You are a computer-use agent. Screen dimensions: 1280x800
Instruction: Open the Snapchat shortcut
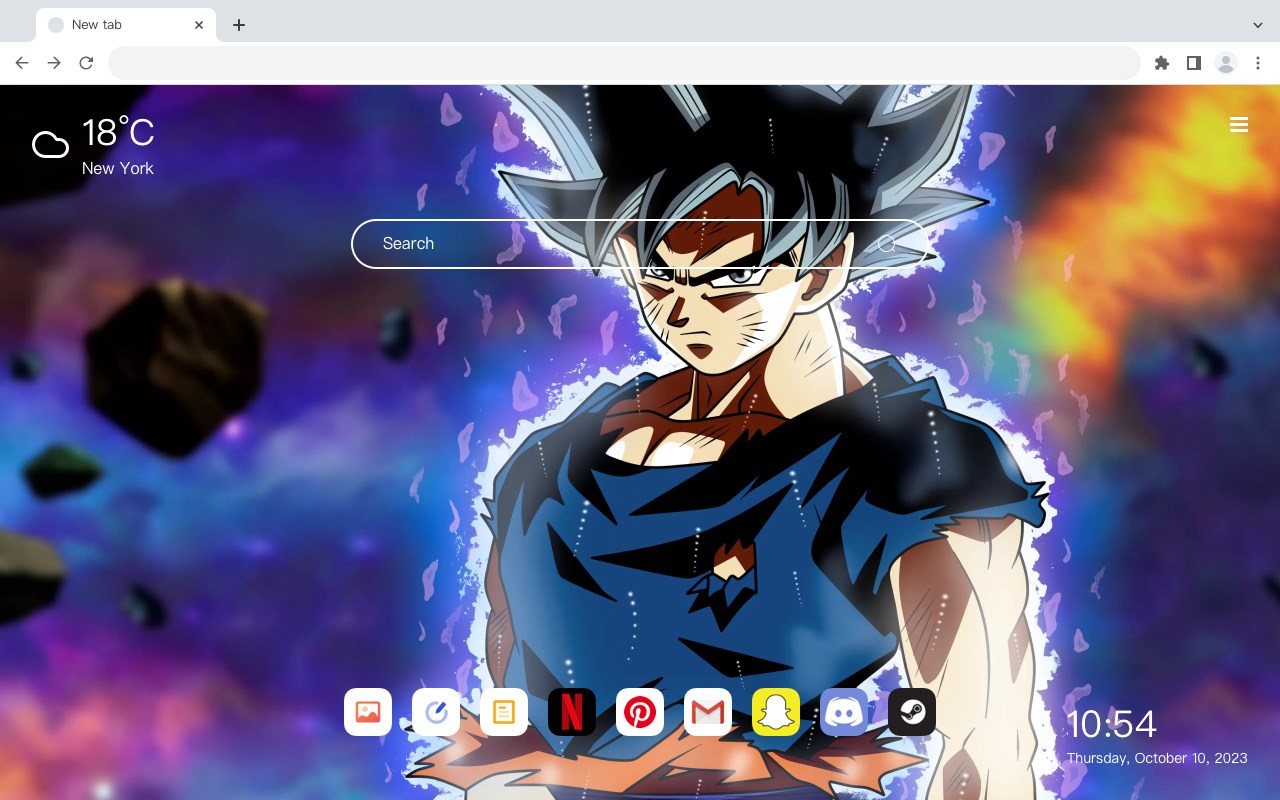[x=776, y=712]
